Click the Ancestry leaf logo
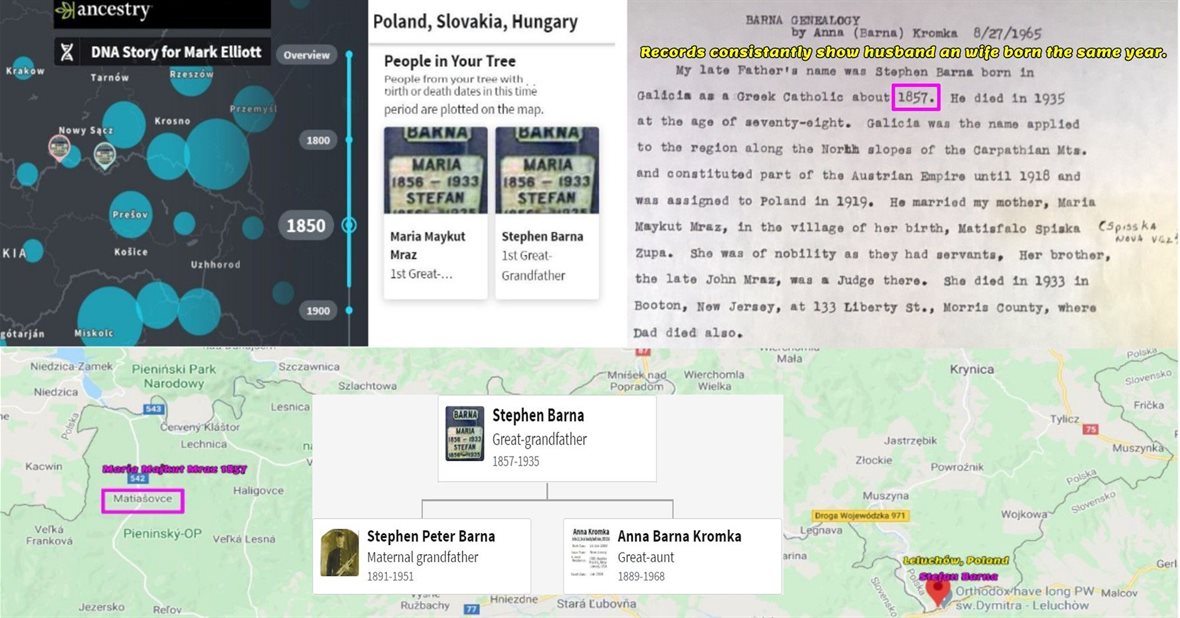 66,12
